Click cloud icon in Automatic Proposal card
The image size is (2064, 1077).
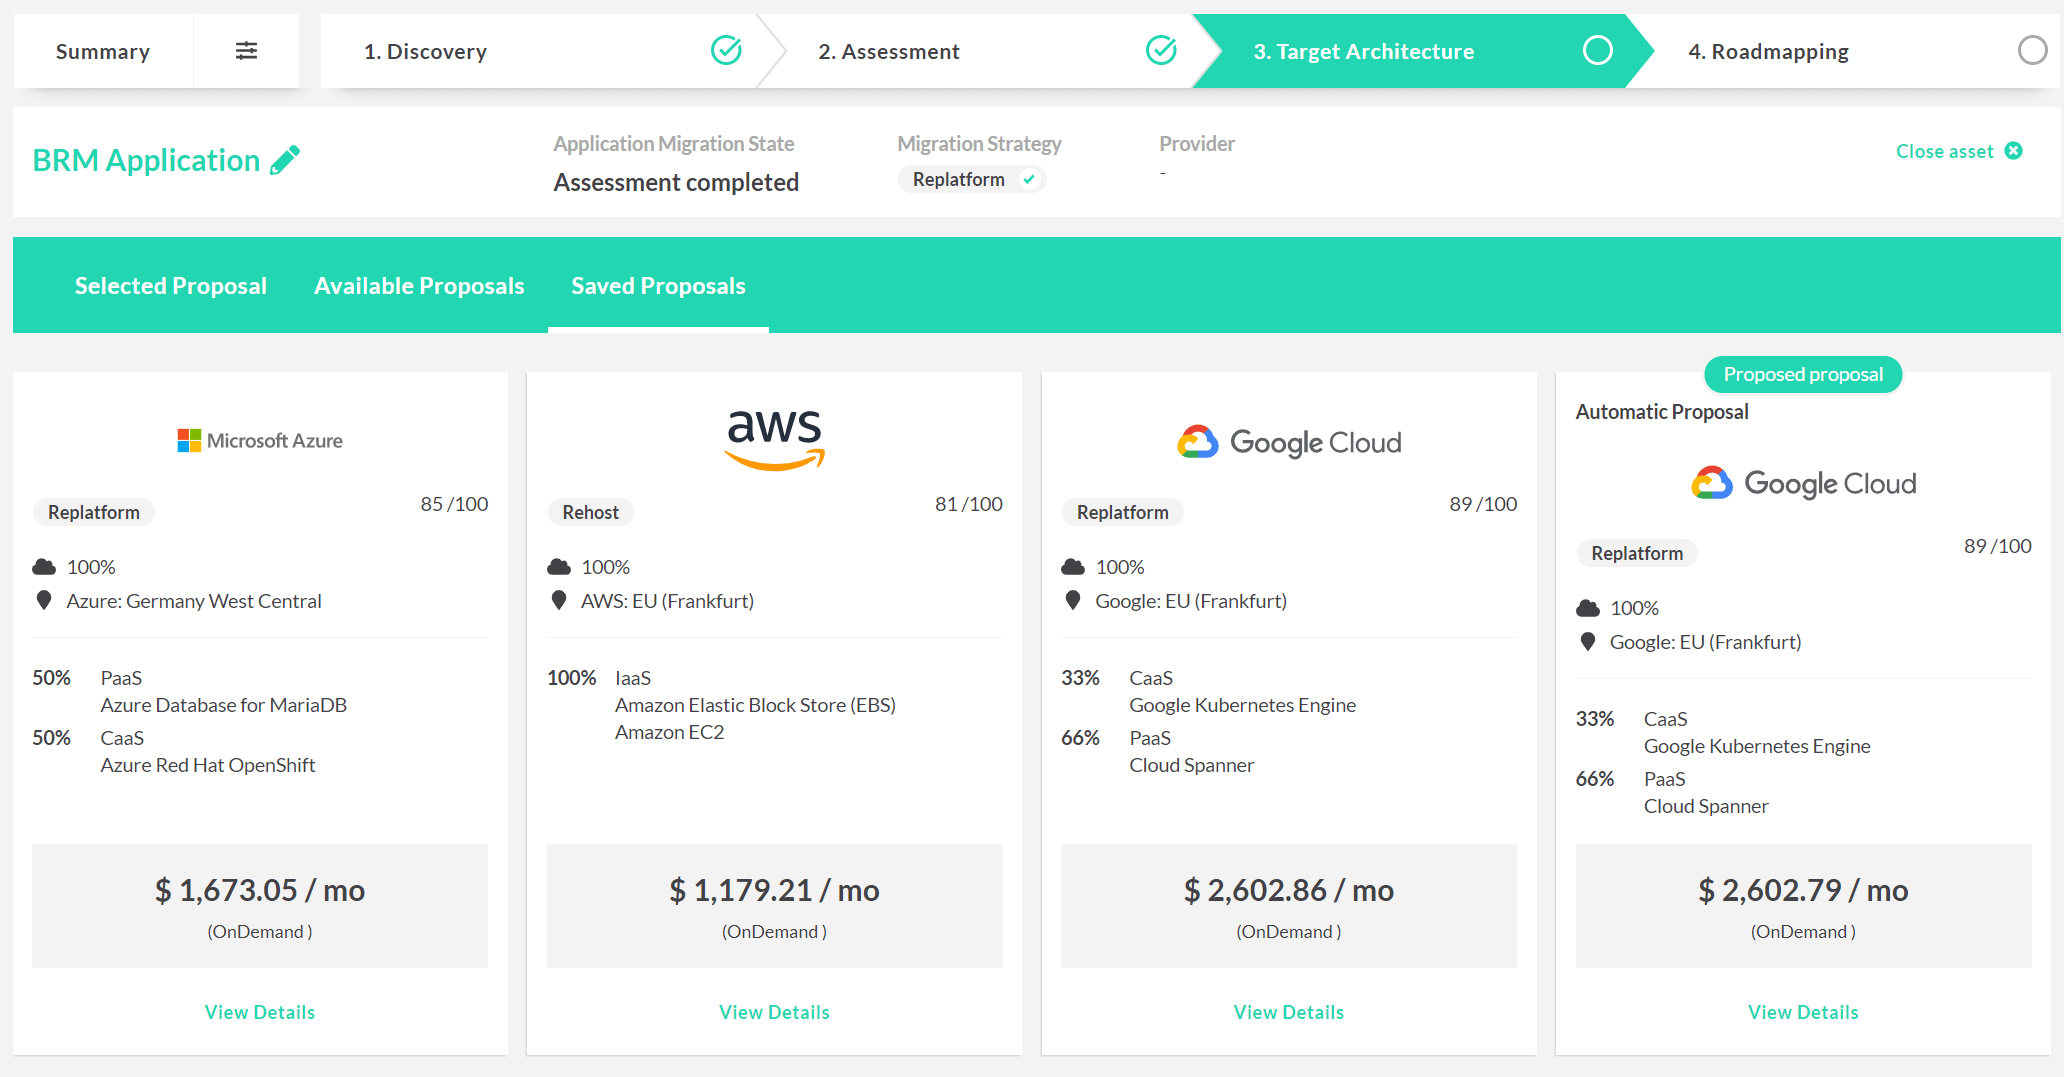pos(1588,608)
